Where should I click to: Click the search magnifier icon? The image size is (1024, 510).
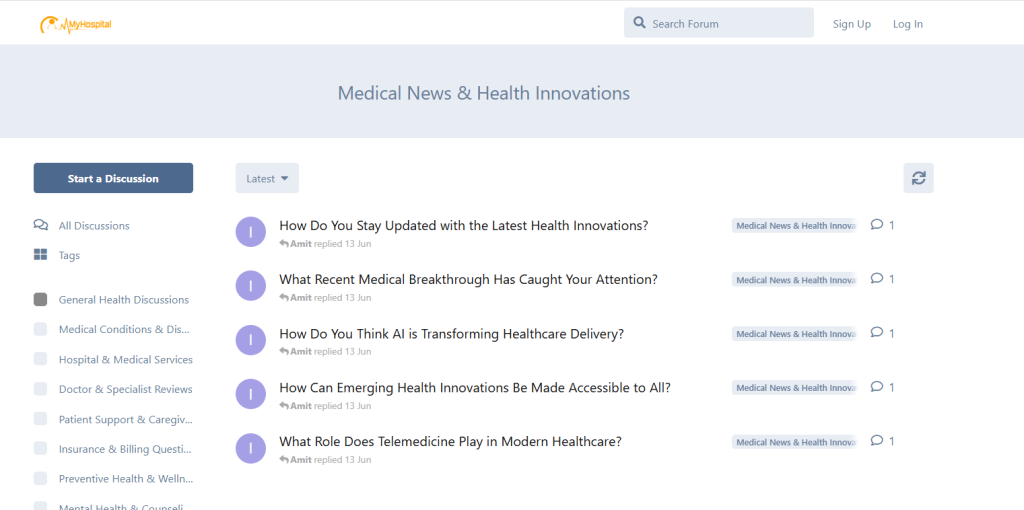click(x=640, y=23)
